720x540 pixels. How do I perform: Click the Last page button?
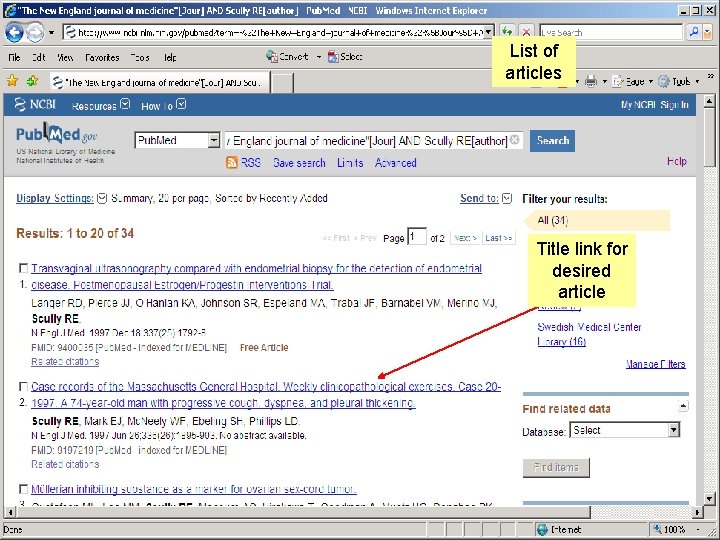[x=499, y=238]
